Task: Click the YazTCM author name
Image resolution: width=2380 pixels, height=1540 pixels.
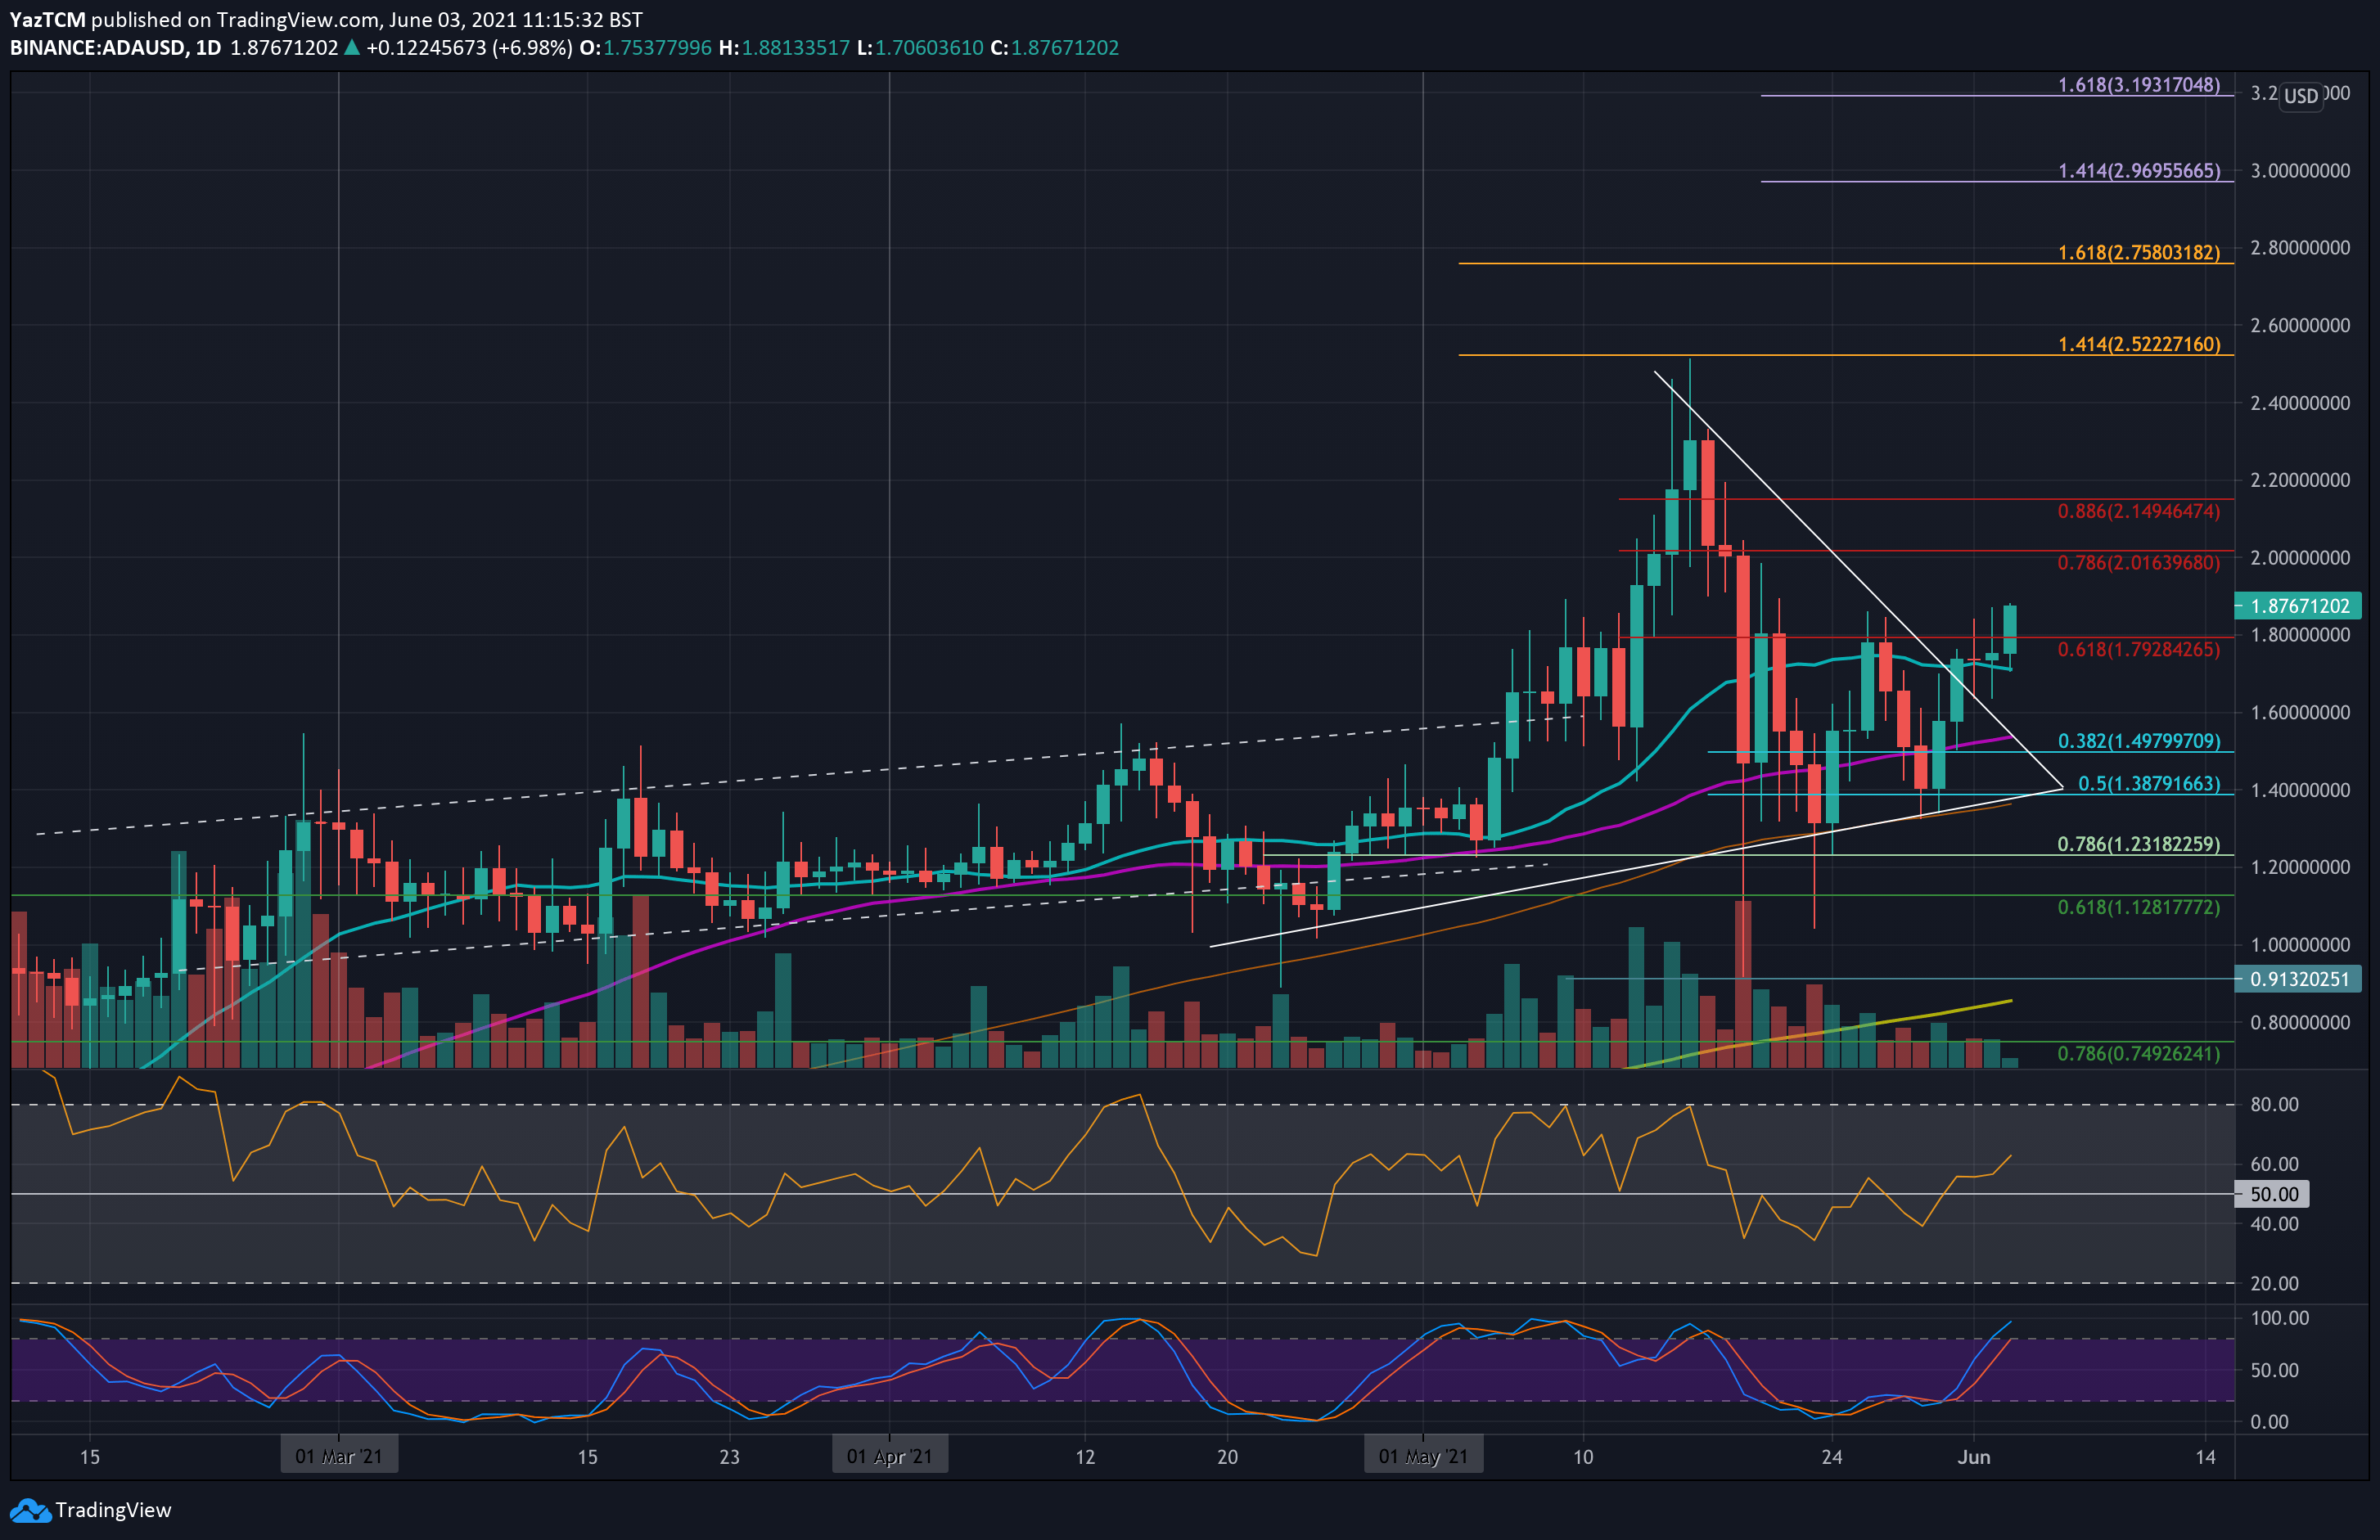Action: 47,20
